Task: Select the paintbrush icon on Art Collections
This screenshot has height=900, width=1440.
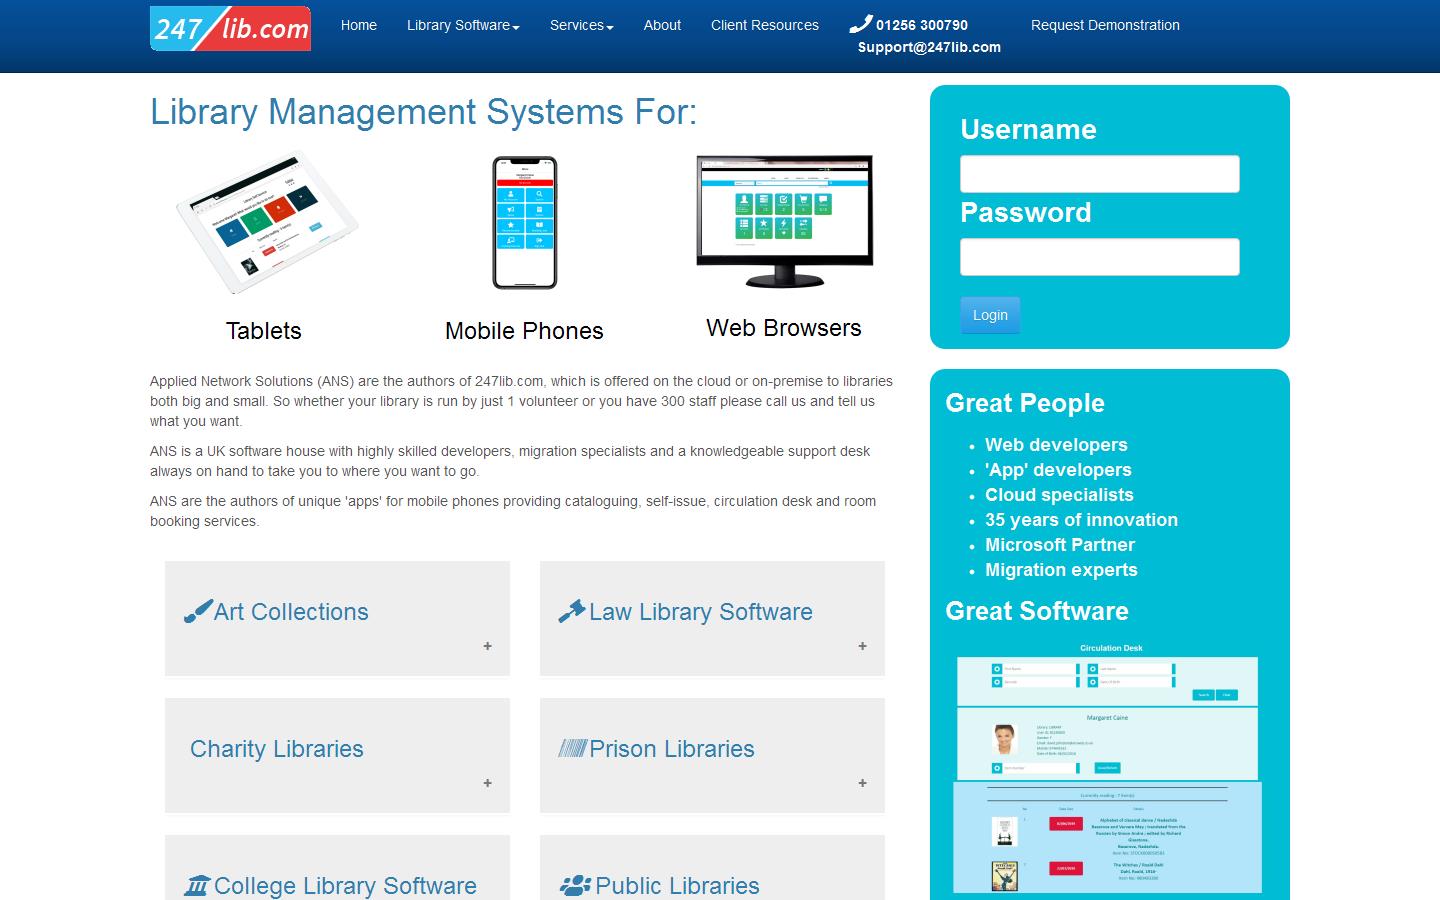Action: [x=198, y=610]
